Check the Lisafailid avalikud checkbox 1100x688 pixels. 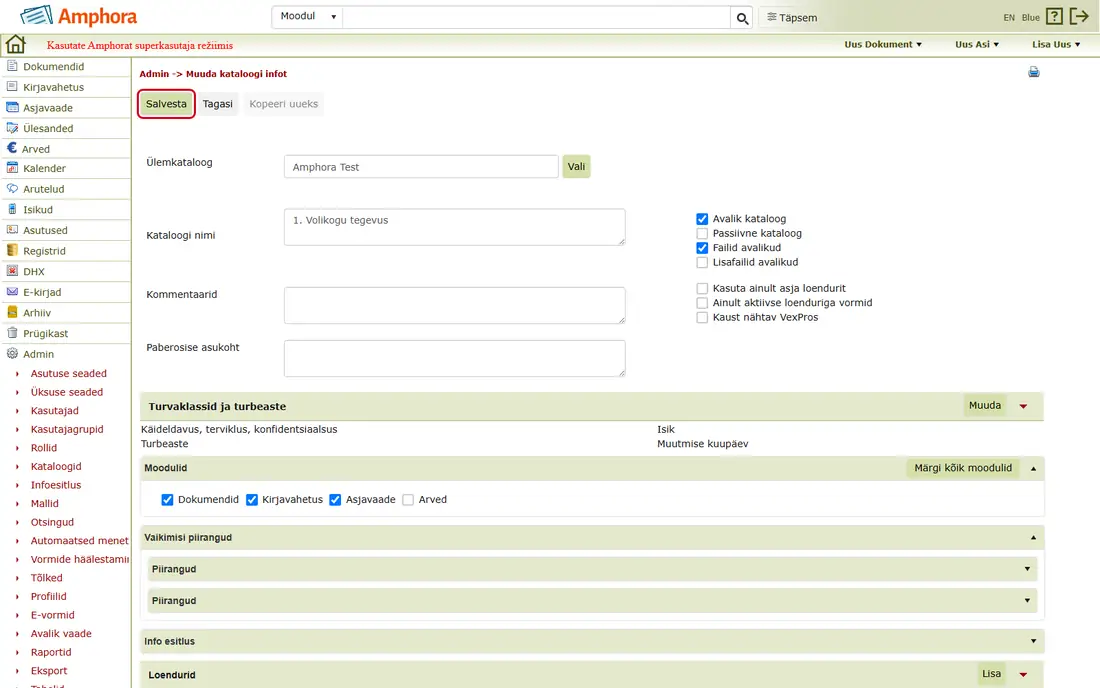702,262
